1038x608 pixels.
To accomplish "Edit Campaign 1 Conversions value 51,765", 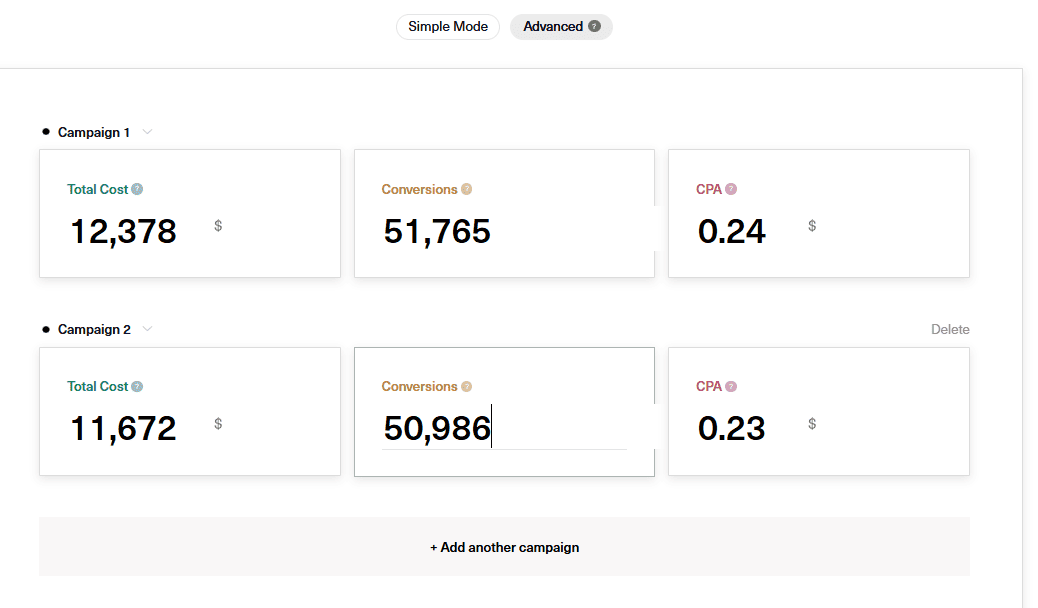I will 437,231.
